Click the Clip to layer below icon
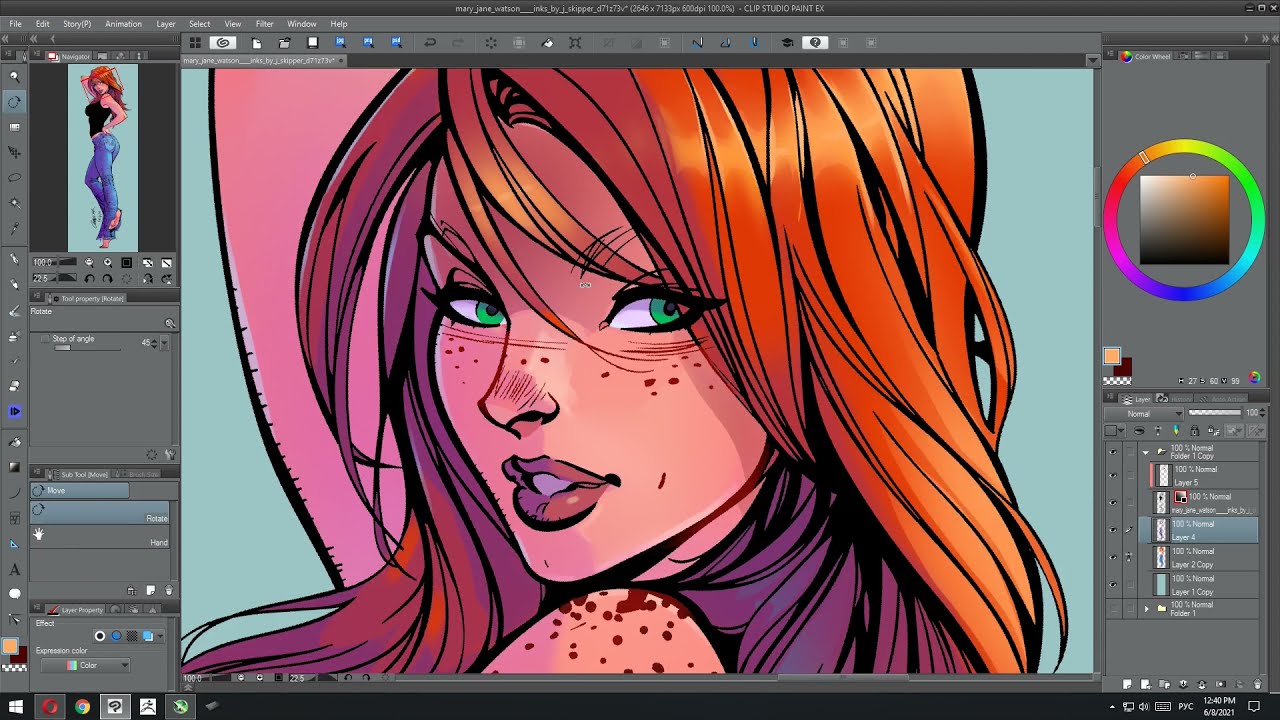1280x720 pixels. pyautogui.click(x=1139, y=431)
